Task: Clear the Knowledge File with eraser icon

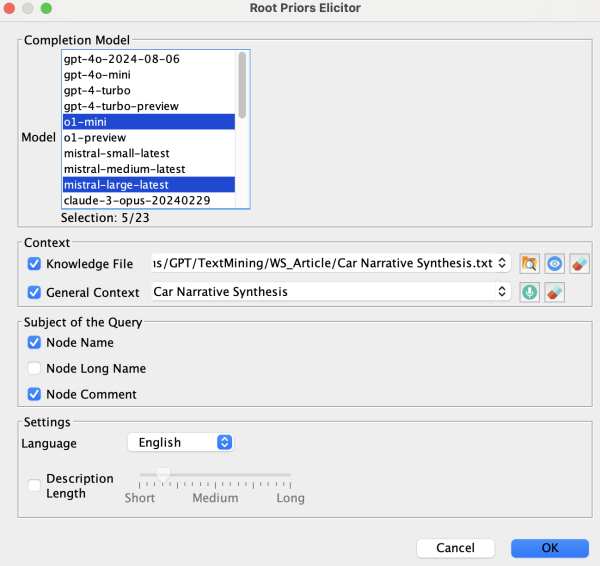Action: [579, 264]
